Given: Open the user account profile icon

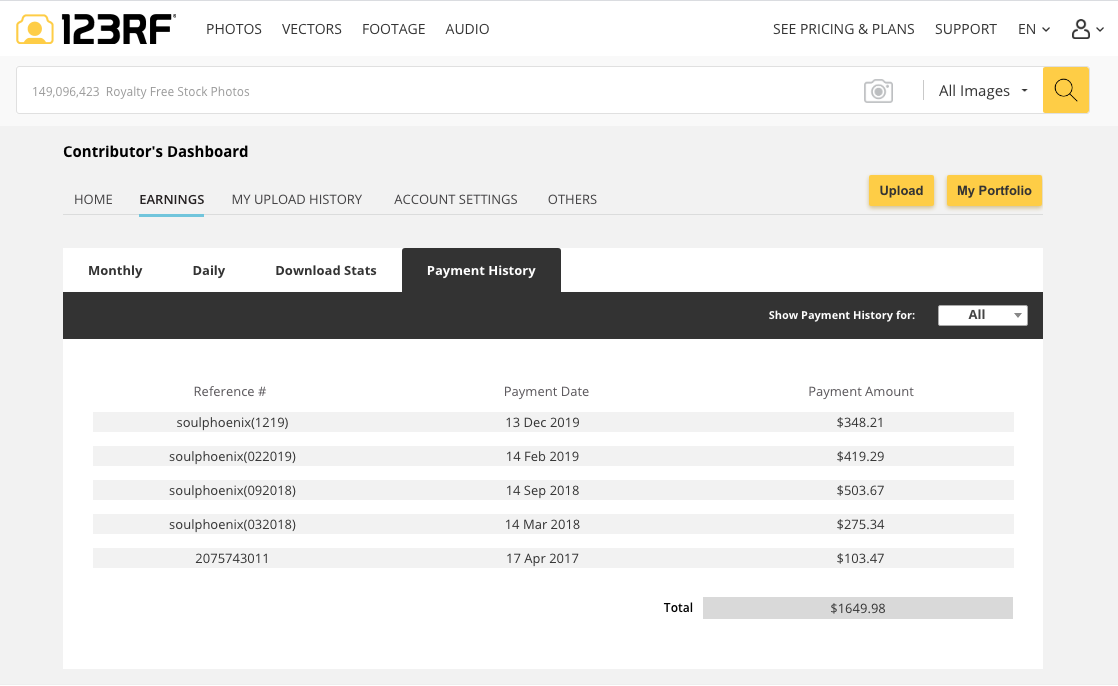Looking at the screenshot, I should pos(1081,29).
